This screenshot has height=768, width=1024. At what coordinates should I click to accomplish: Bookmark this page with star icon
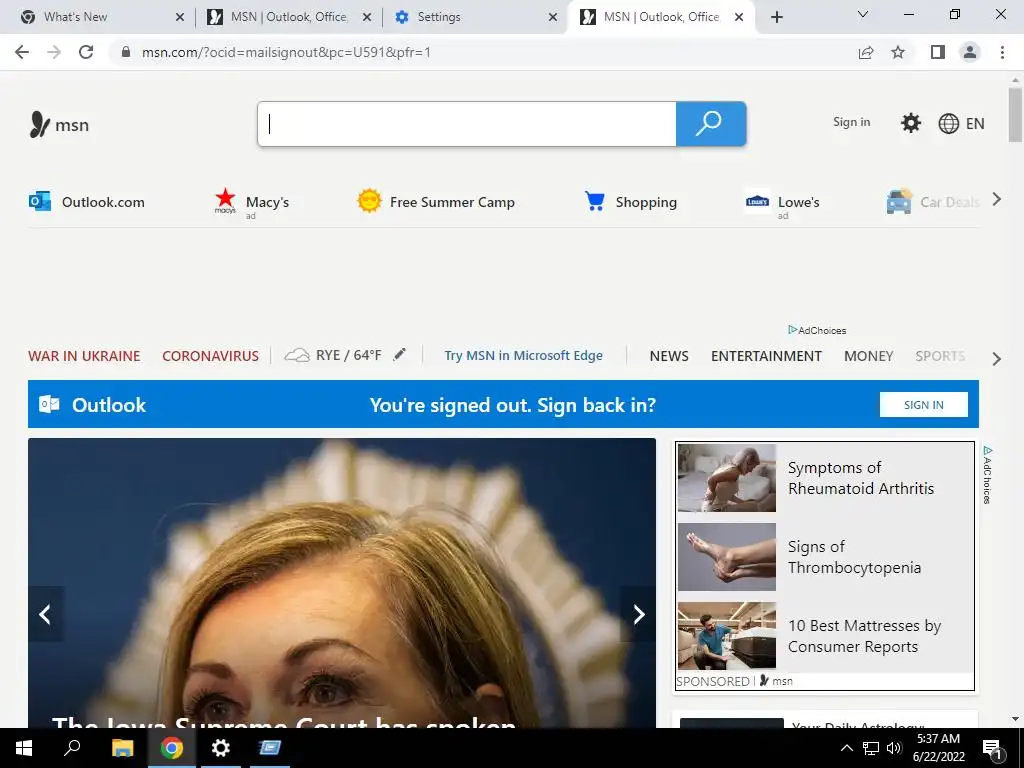(898, 52)
